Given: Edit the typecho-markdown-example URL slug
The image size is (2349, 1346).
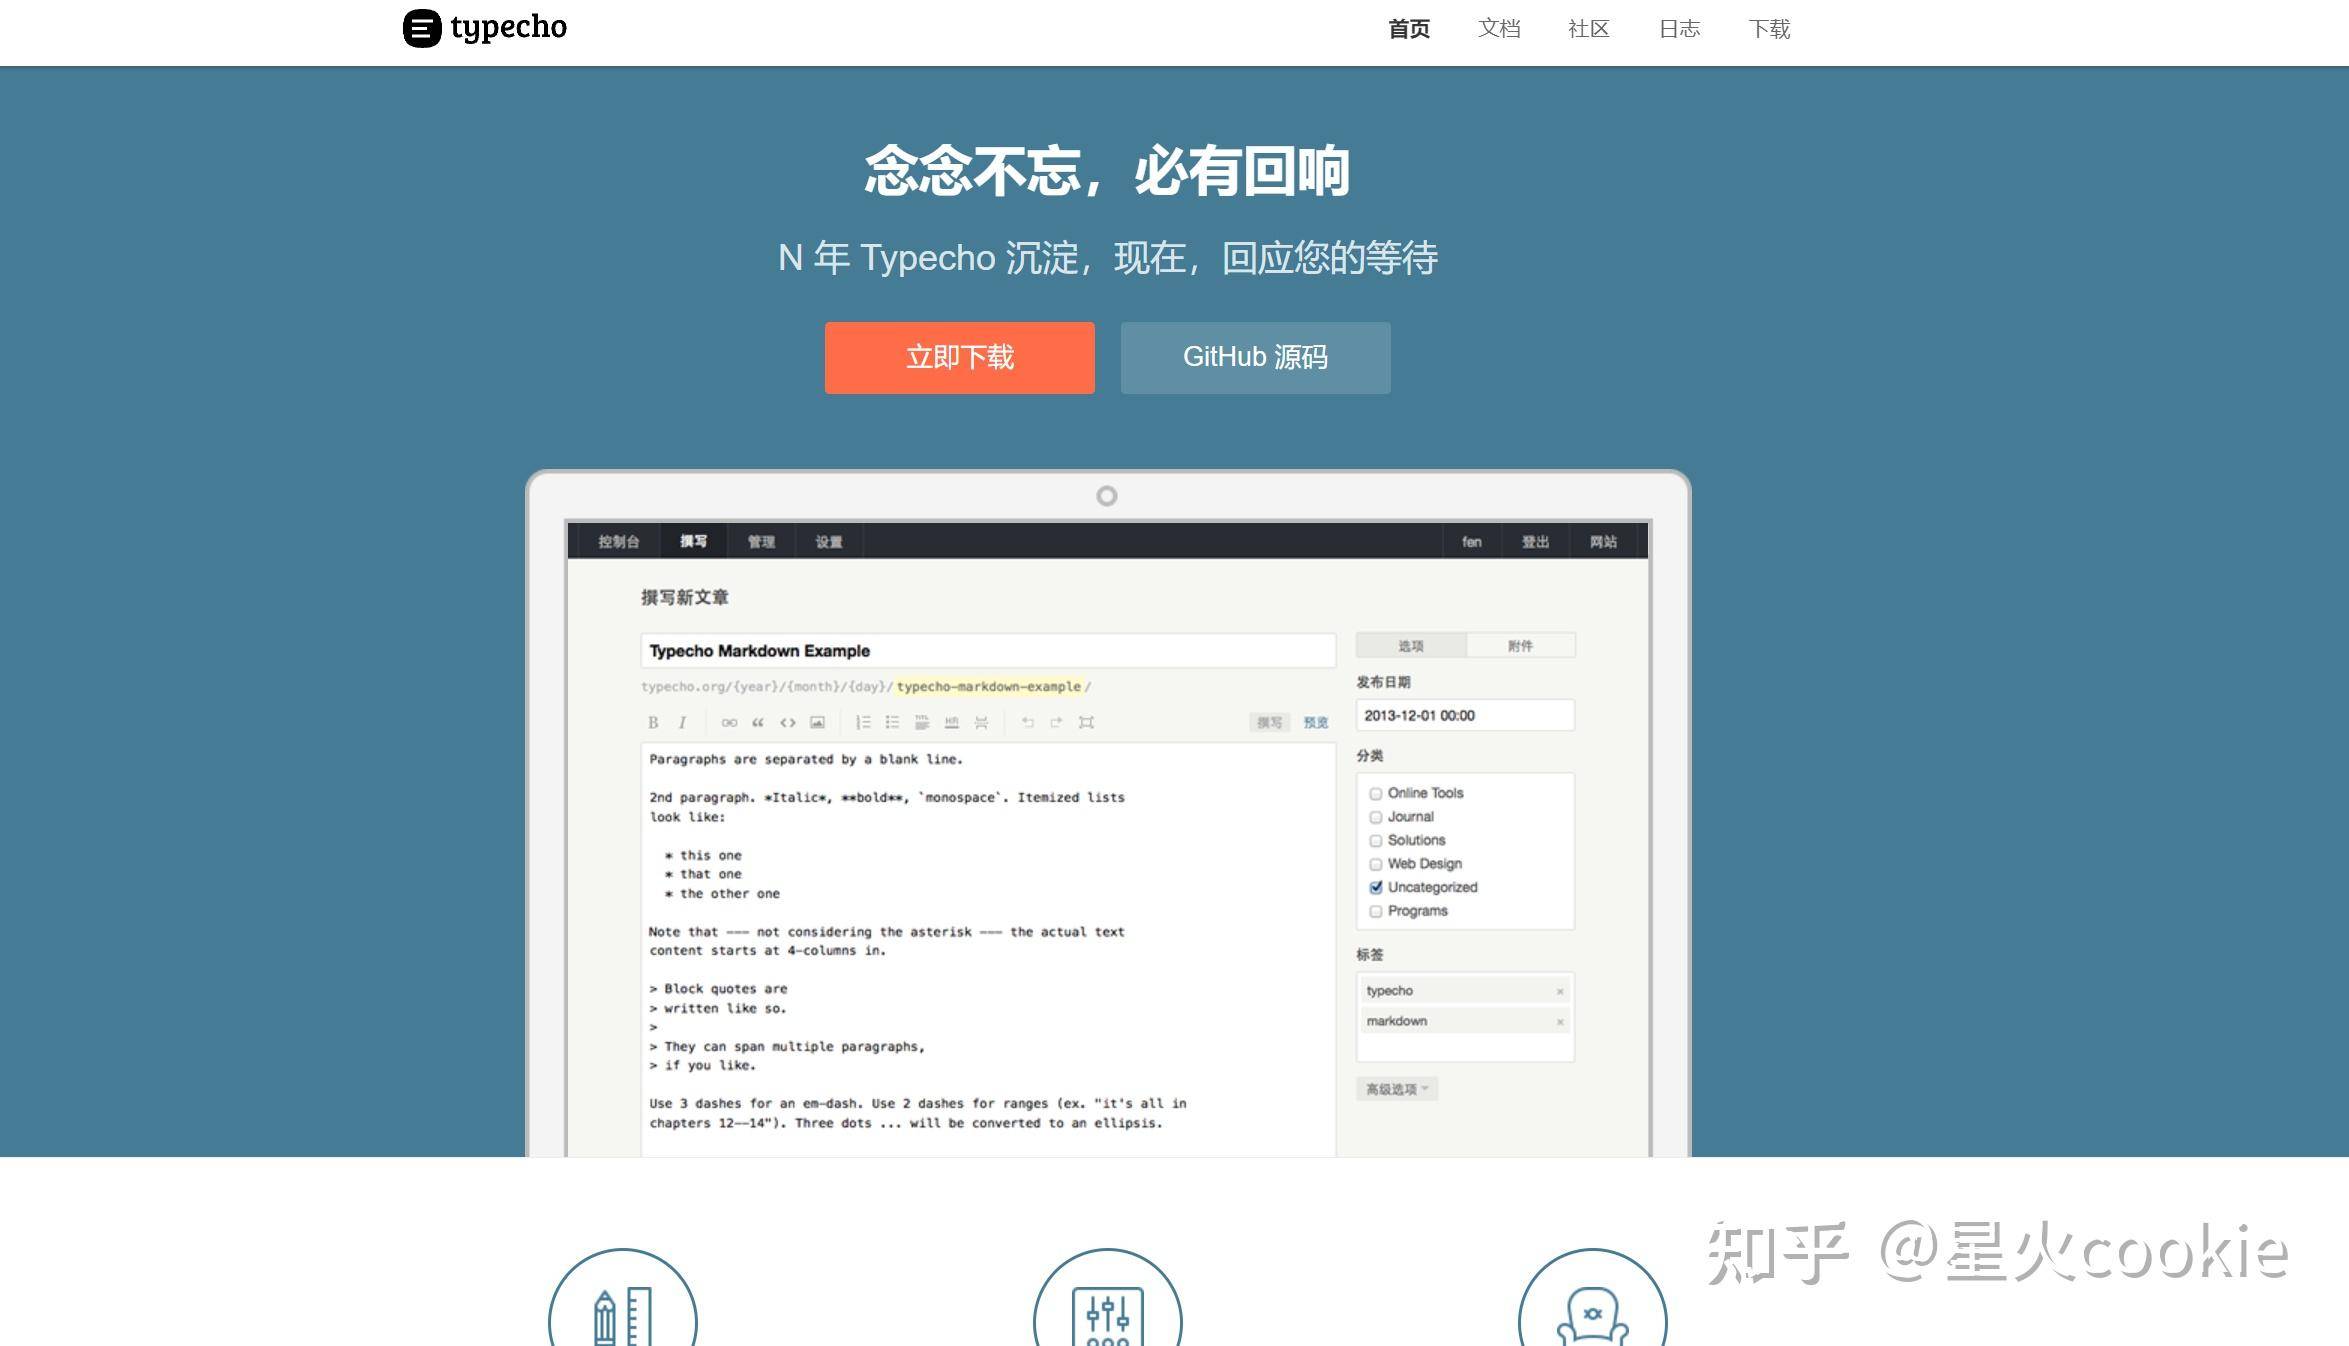Looking at the screenshot, I should coord(988,686).
